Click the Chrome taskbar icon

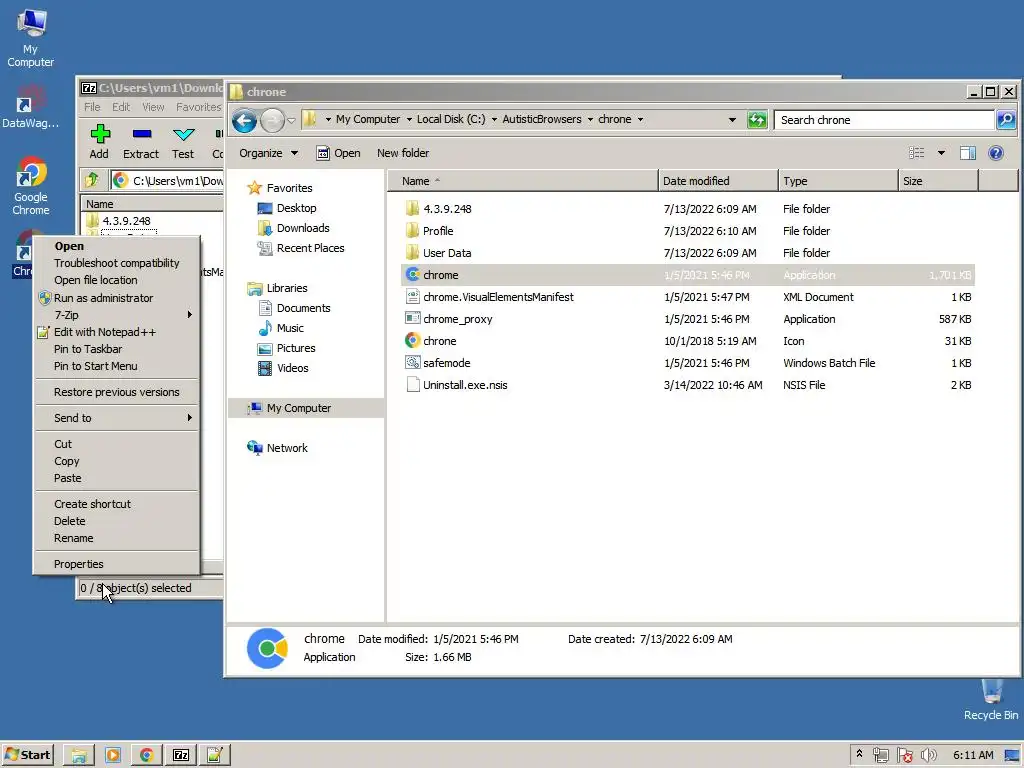click(x=147, y=756)
